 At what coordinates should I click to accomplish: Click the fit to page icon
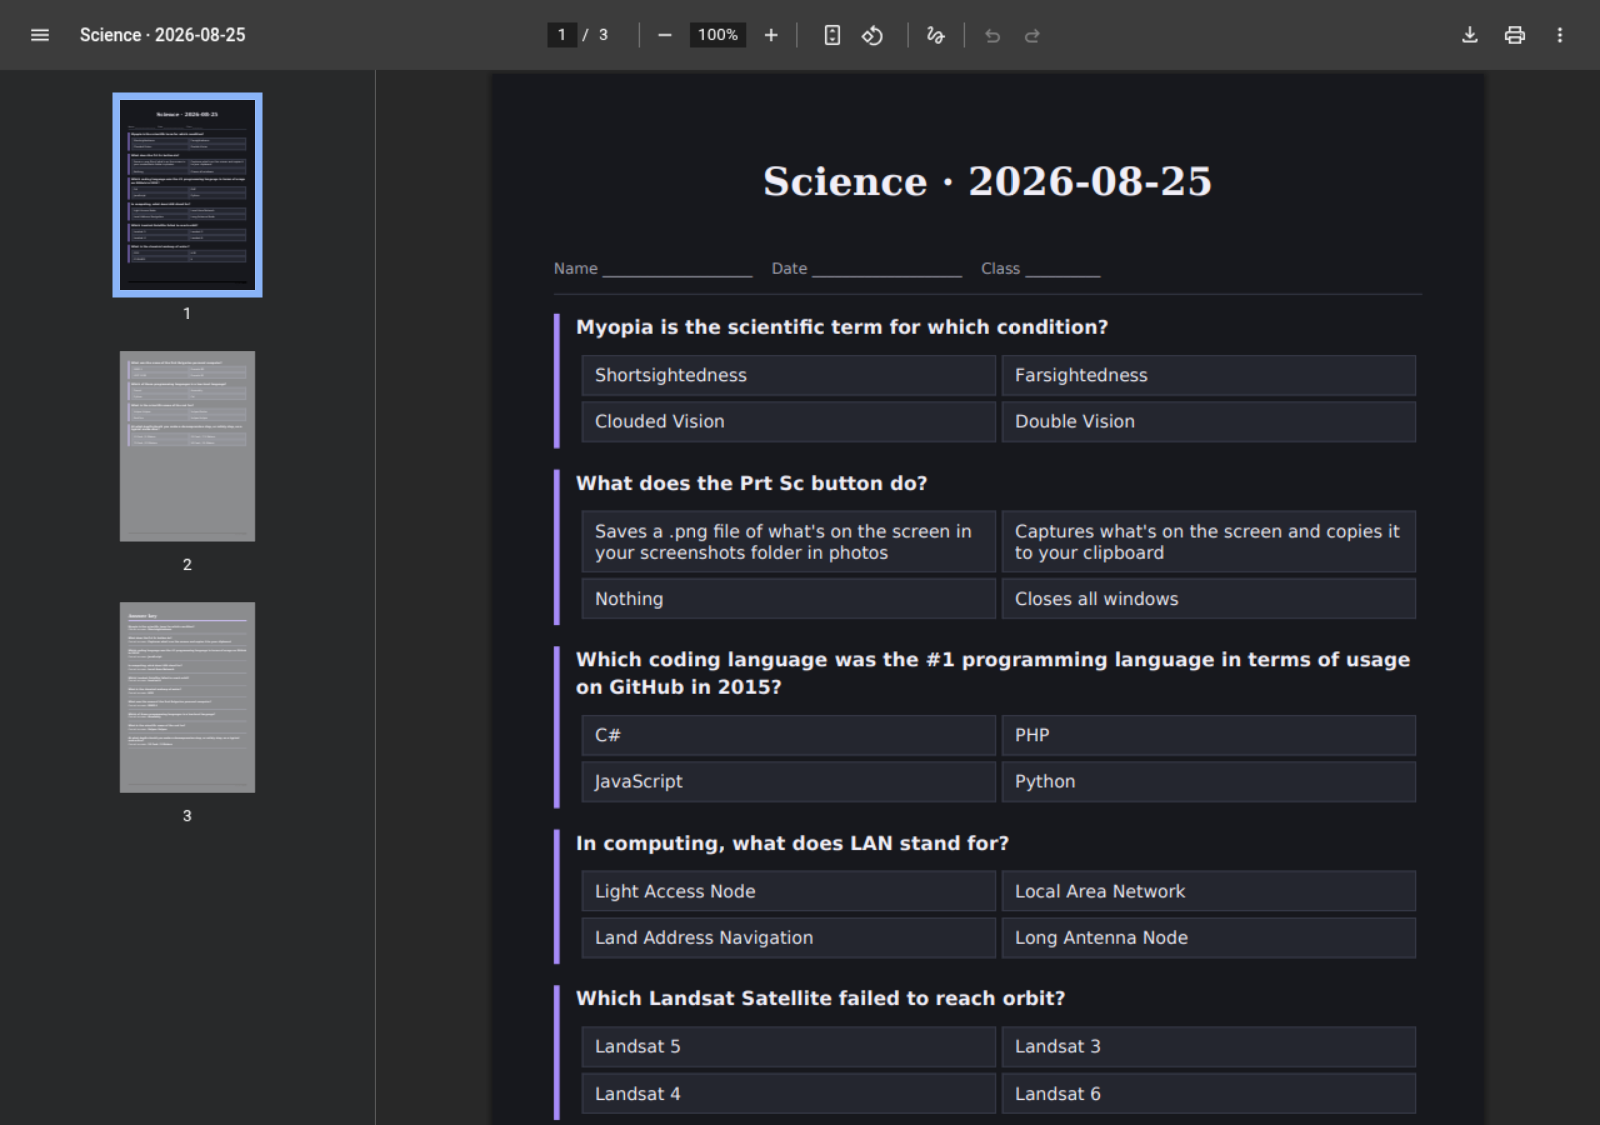tap(832, 35)
